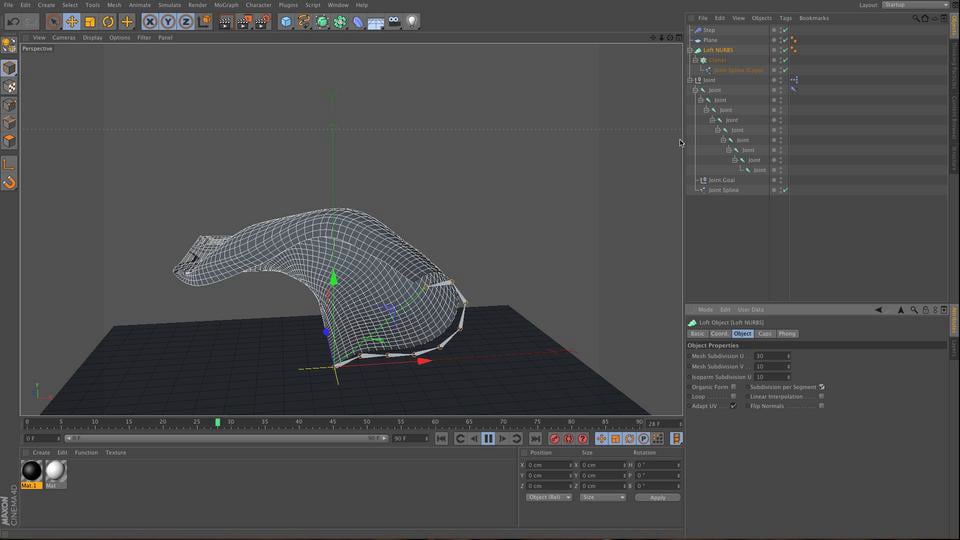This screenshot has height=540, width=960.
Task: Uncheck the Adapt UV checkbox
Action: point(733,406)
